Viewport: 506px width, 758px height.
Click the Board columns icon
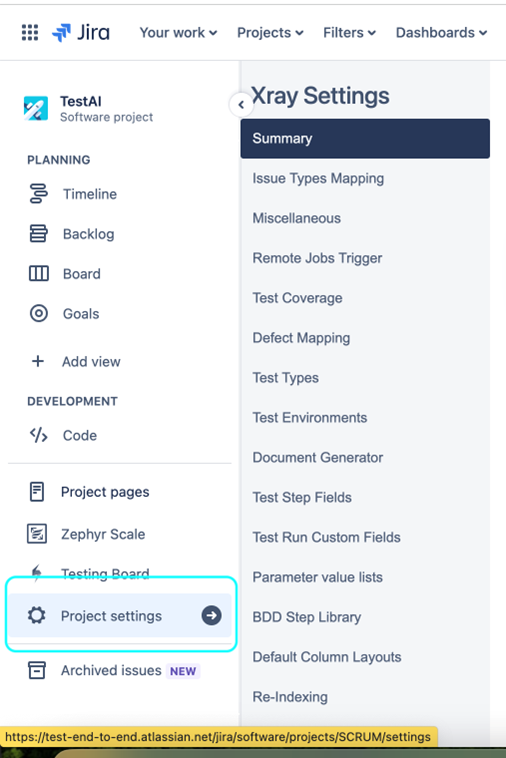point(39,274)
